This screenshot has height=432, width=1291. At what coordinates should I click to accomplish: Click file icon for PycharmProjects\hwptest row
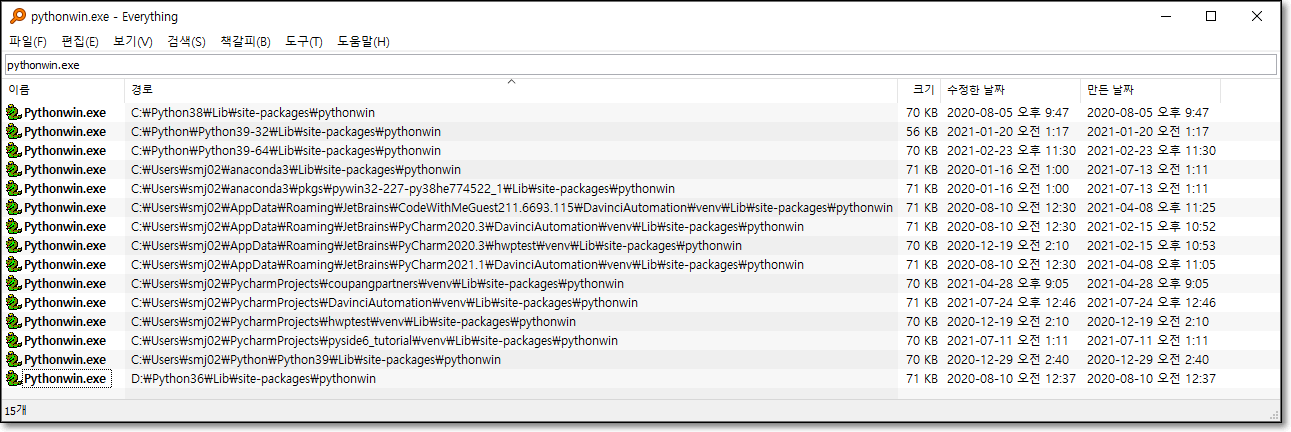pyautogui.click(x=13, y=322)
